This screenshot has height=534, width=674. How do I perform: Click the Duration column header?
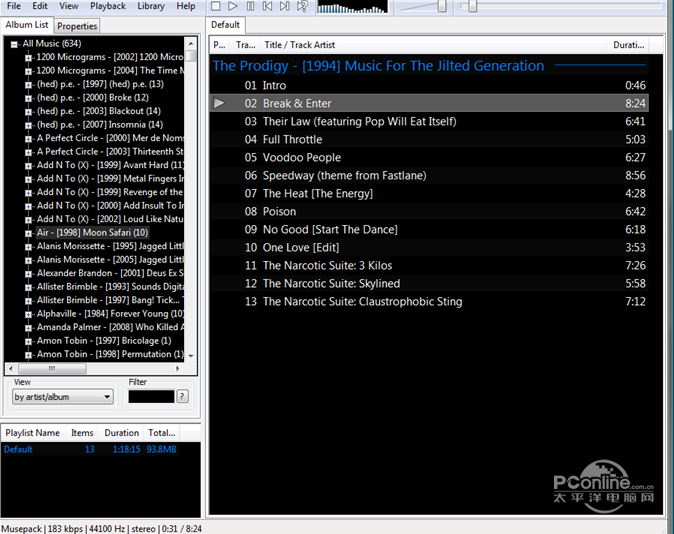point(628,45)
